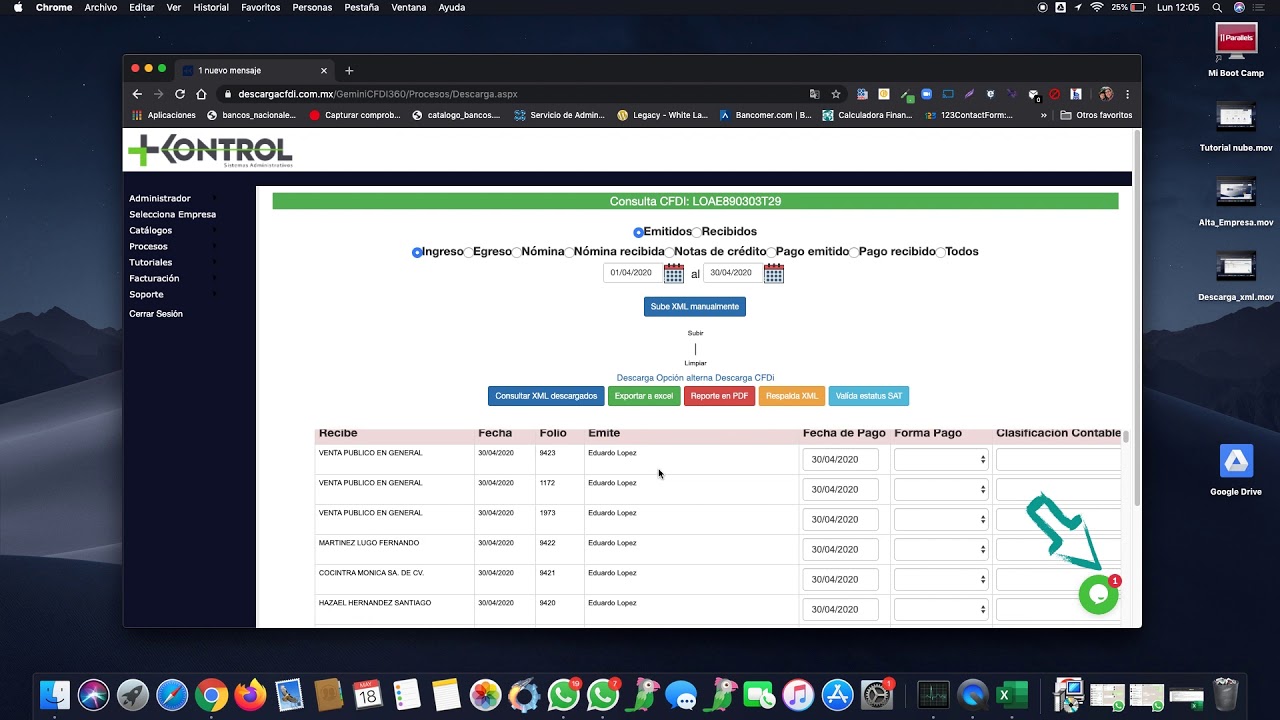Open Forma Pago dropdown for COCINTRA MONICA
The height and width of the screenshot is (720, 1280).
coord(941,579)
